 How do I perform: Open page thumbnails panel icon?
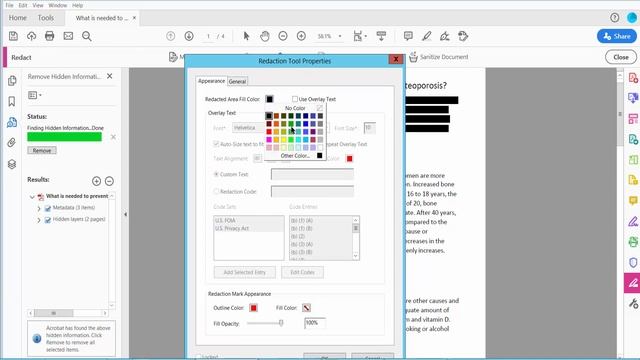[12, 80]
